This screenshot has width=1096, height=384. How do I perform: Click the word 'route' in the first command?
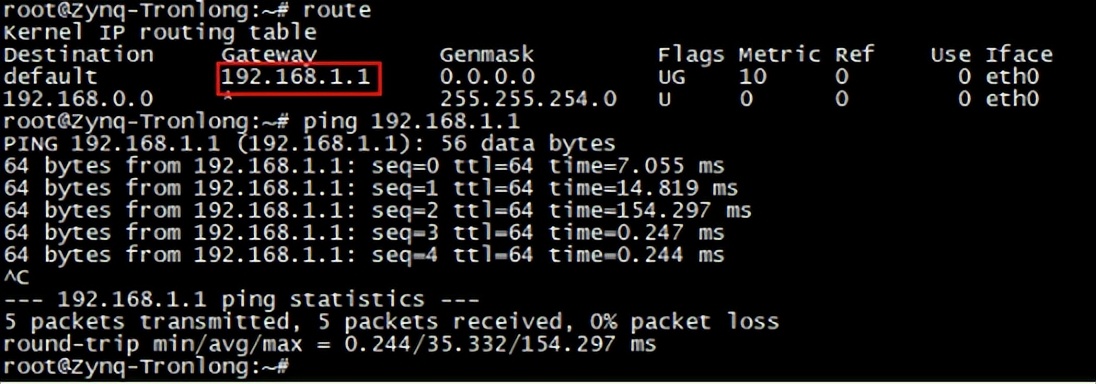coord(337,10)
